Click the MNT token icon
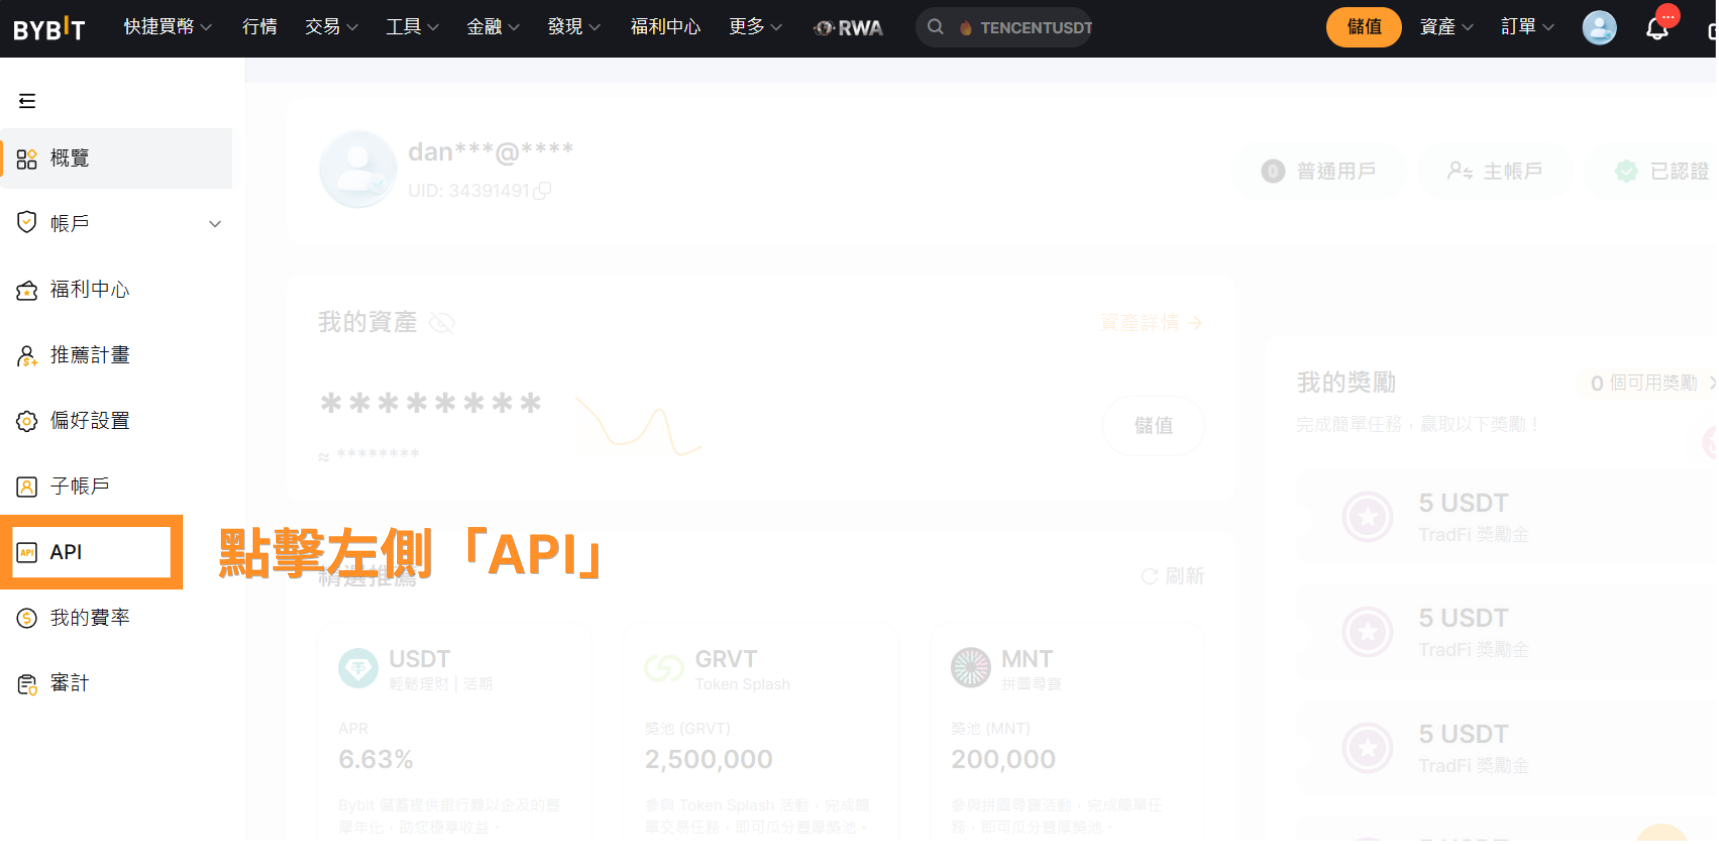The image size is (1719, 844). pyautogui.click(x=971, y=668)
